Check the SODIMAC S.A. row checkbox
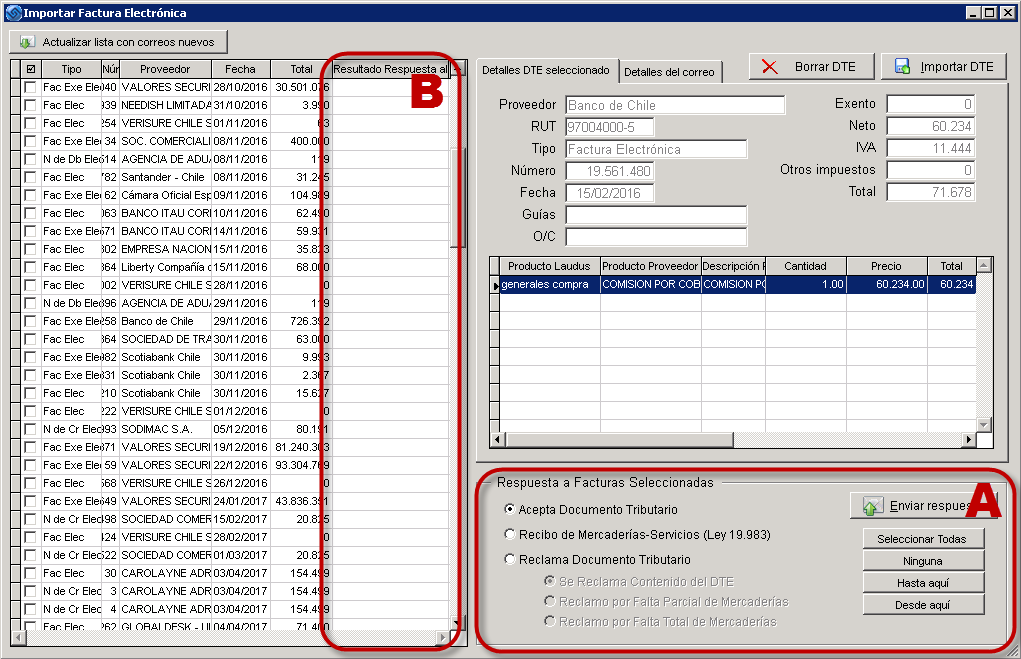Viewport: 1021px width, 659px height. [x=30, y=429]
